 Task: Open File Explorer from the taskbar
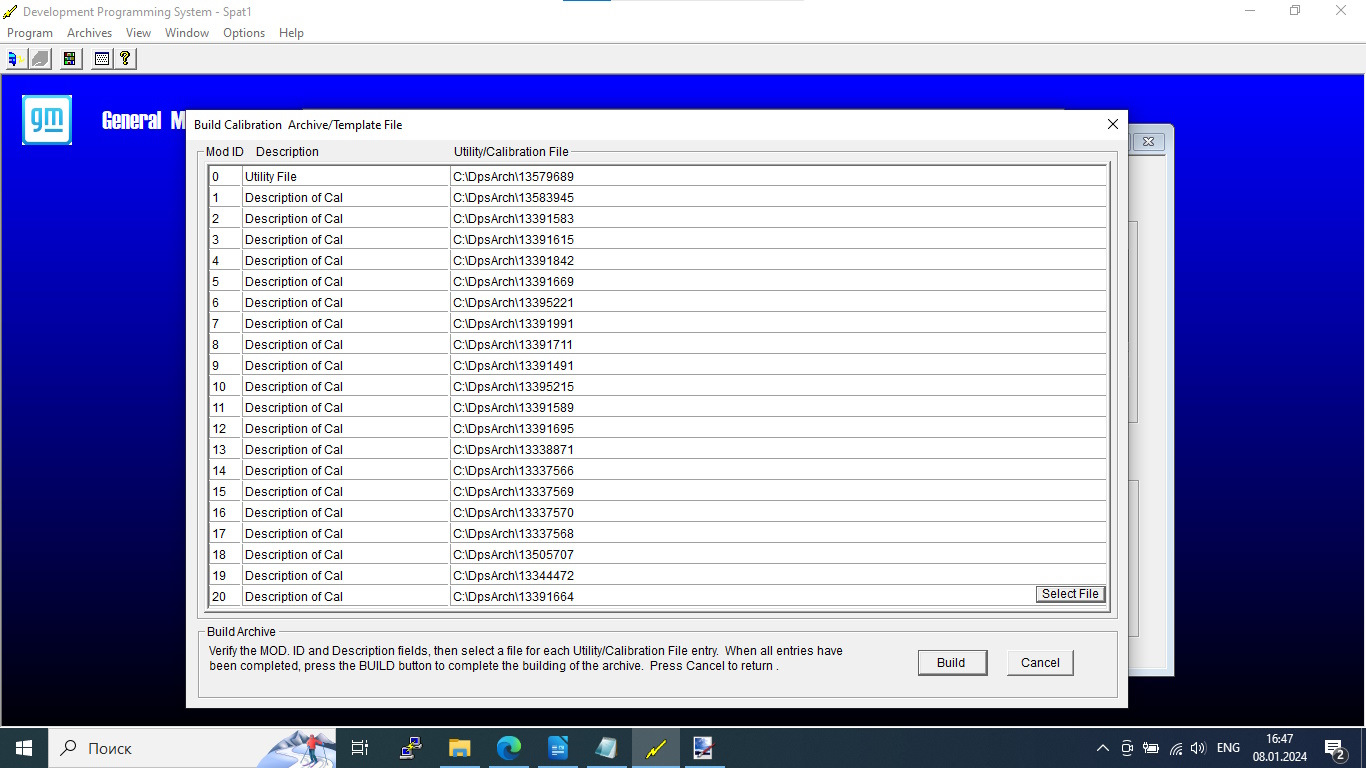point(459,748)
